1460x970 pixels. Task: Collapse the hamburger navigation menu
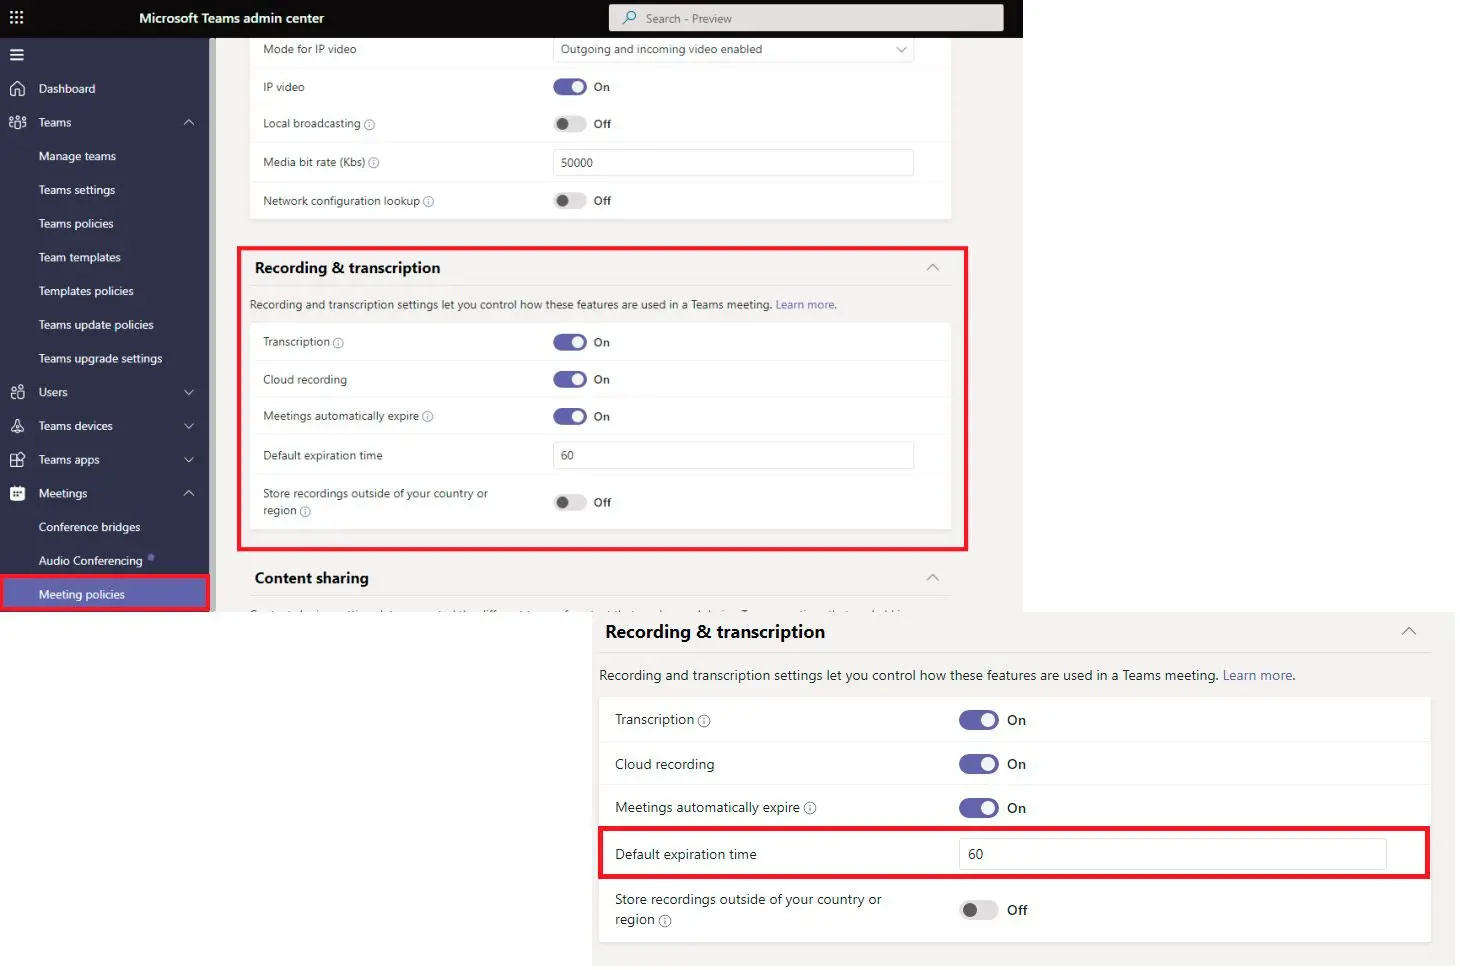pos(17,55)
